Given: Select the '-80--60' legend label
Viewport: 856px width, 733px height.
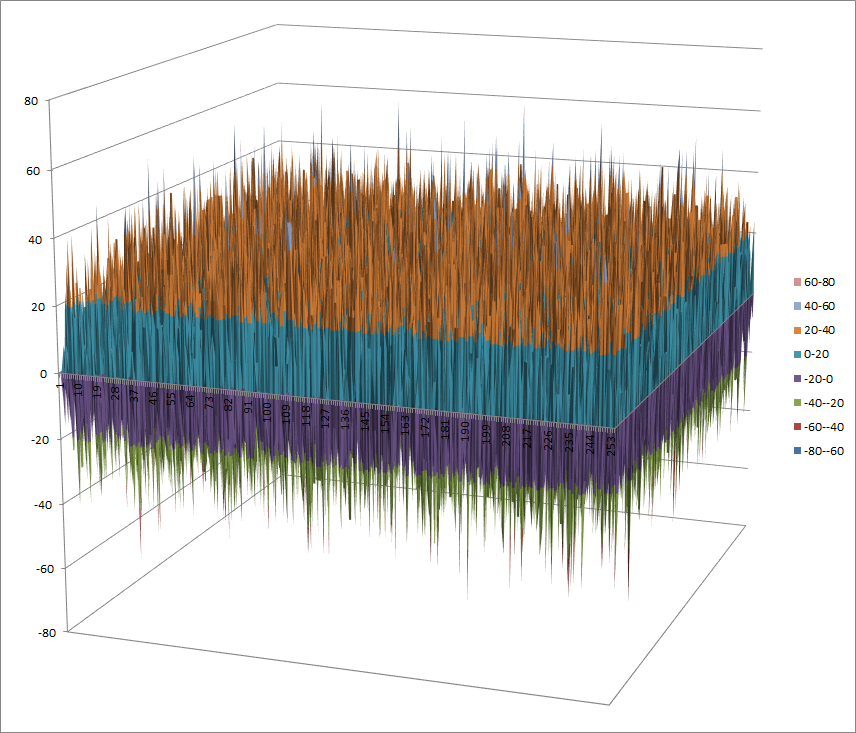Looking at the screenshot, I should coord(824,451).
